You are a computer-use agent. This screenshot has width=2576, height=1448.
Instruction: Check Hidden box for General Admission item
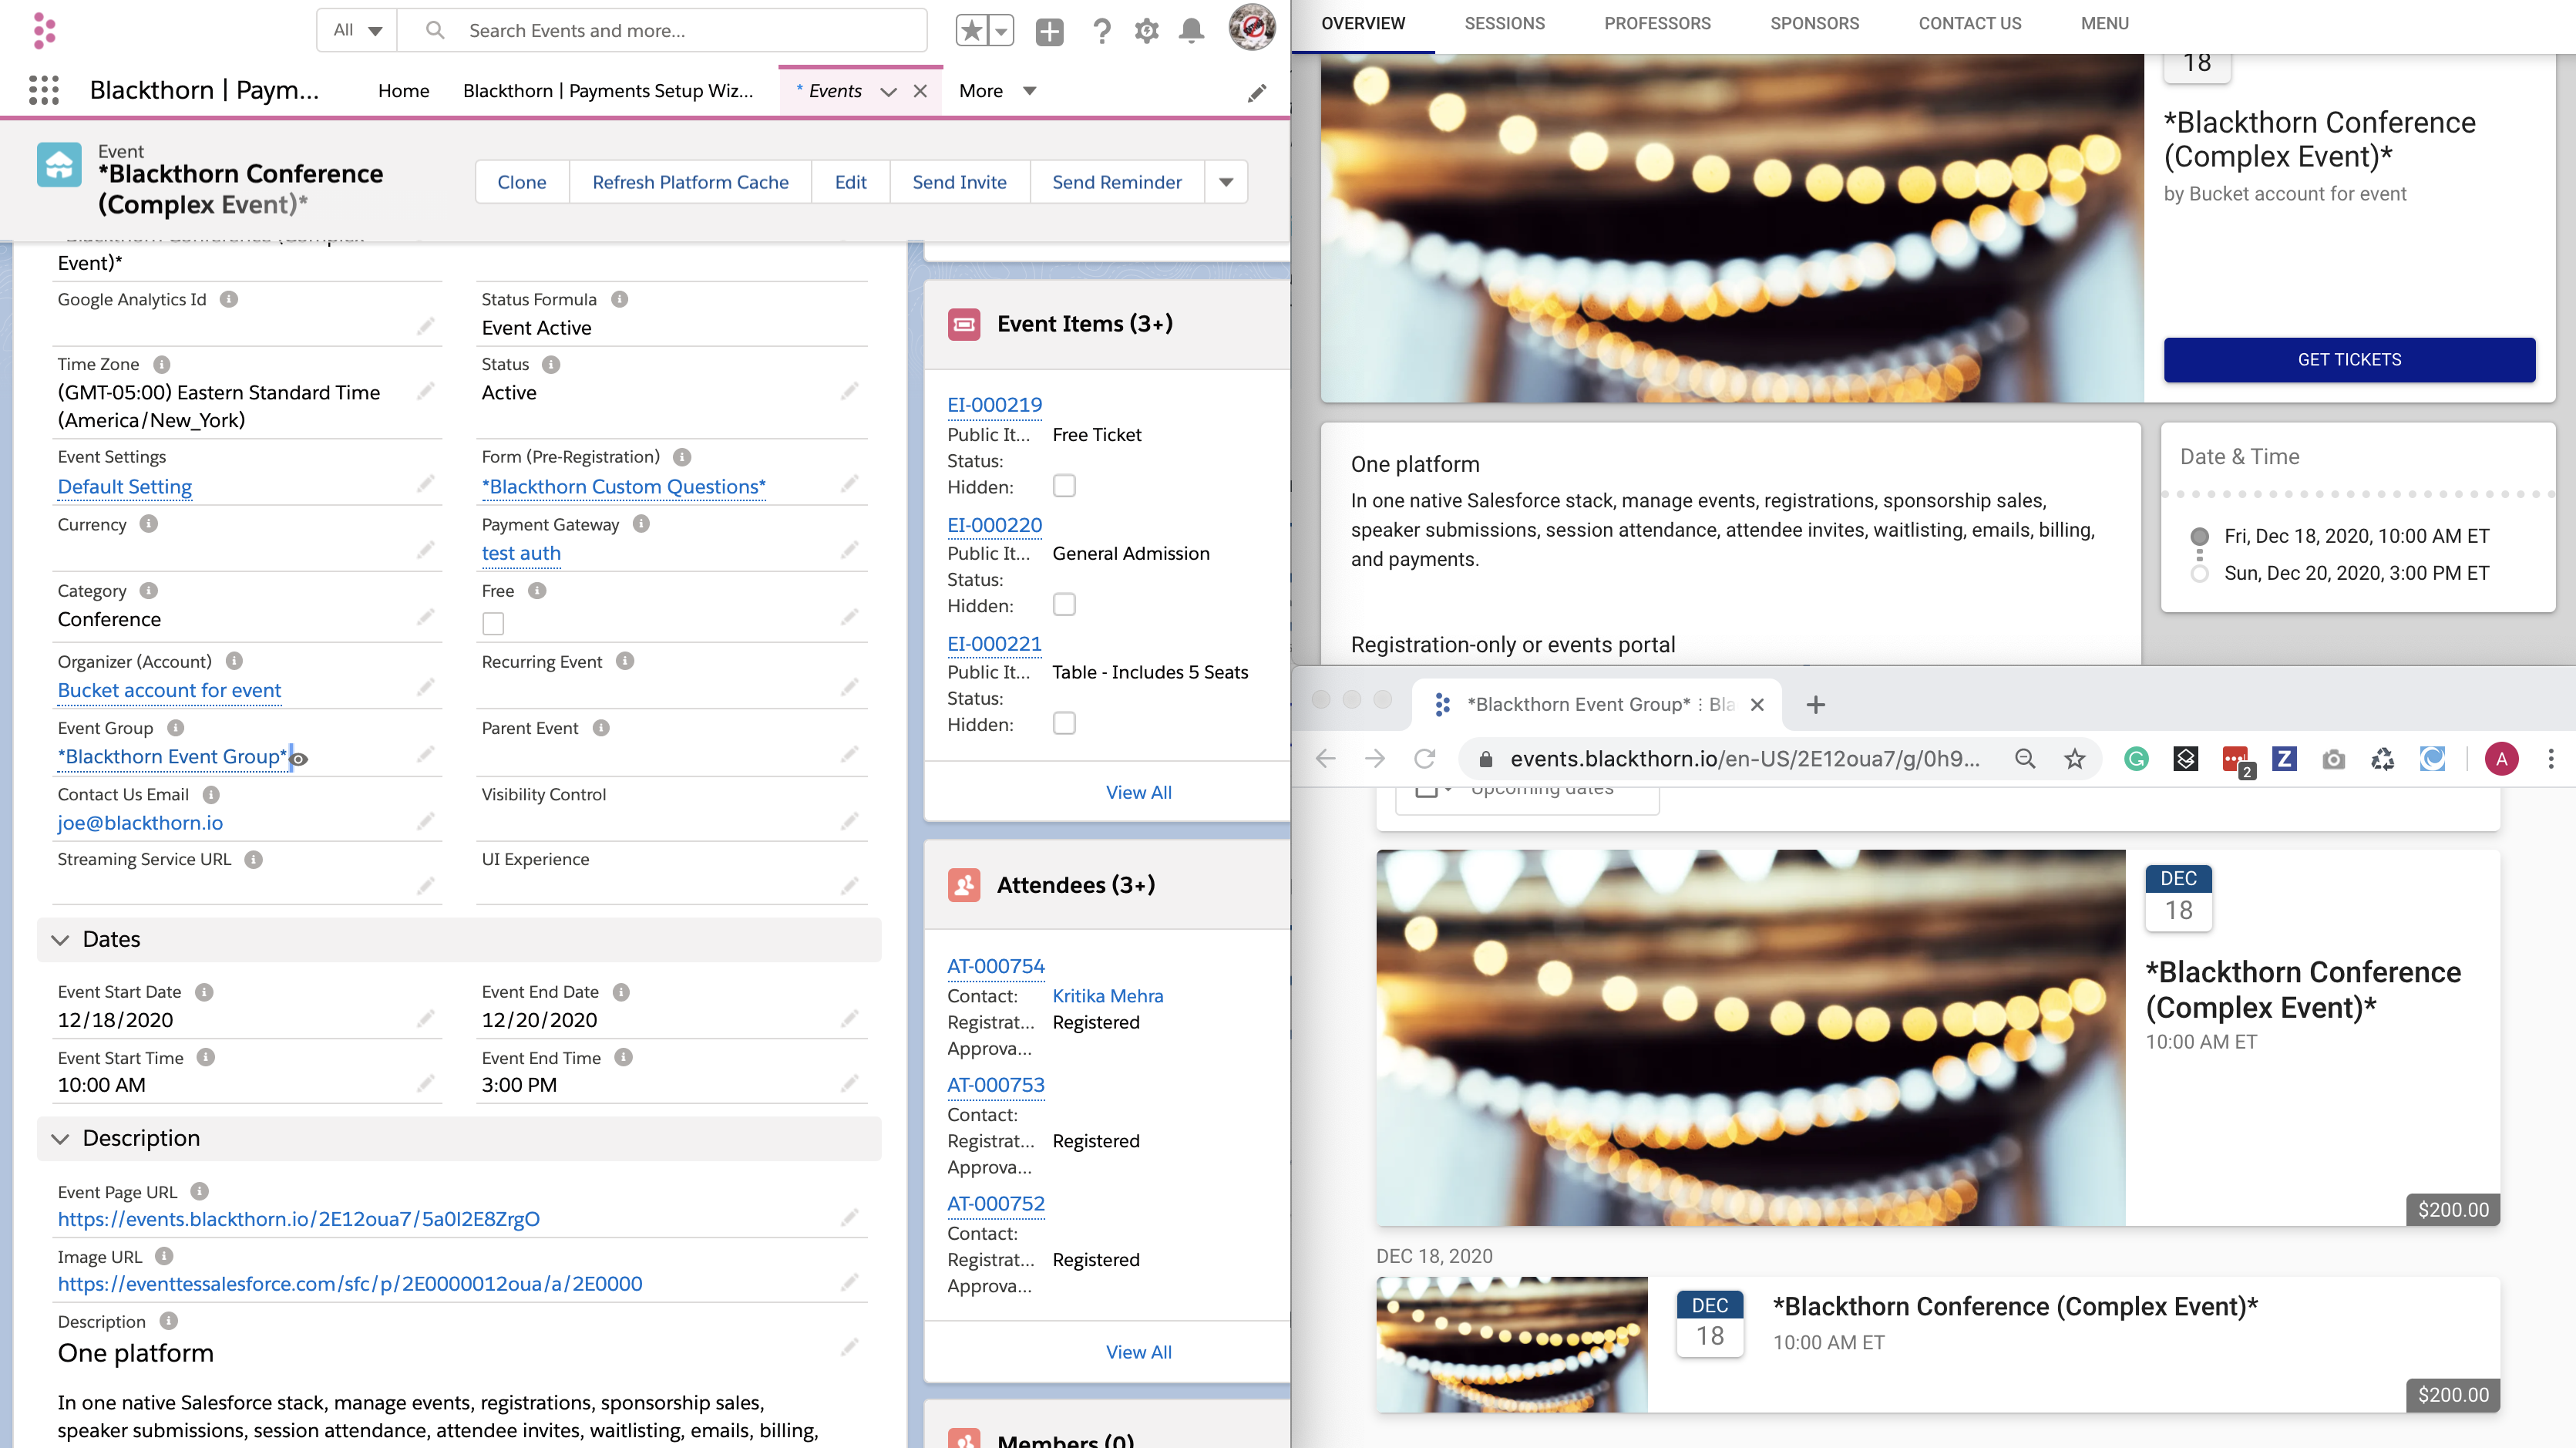(x=1064, y=605)
